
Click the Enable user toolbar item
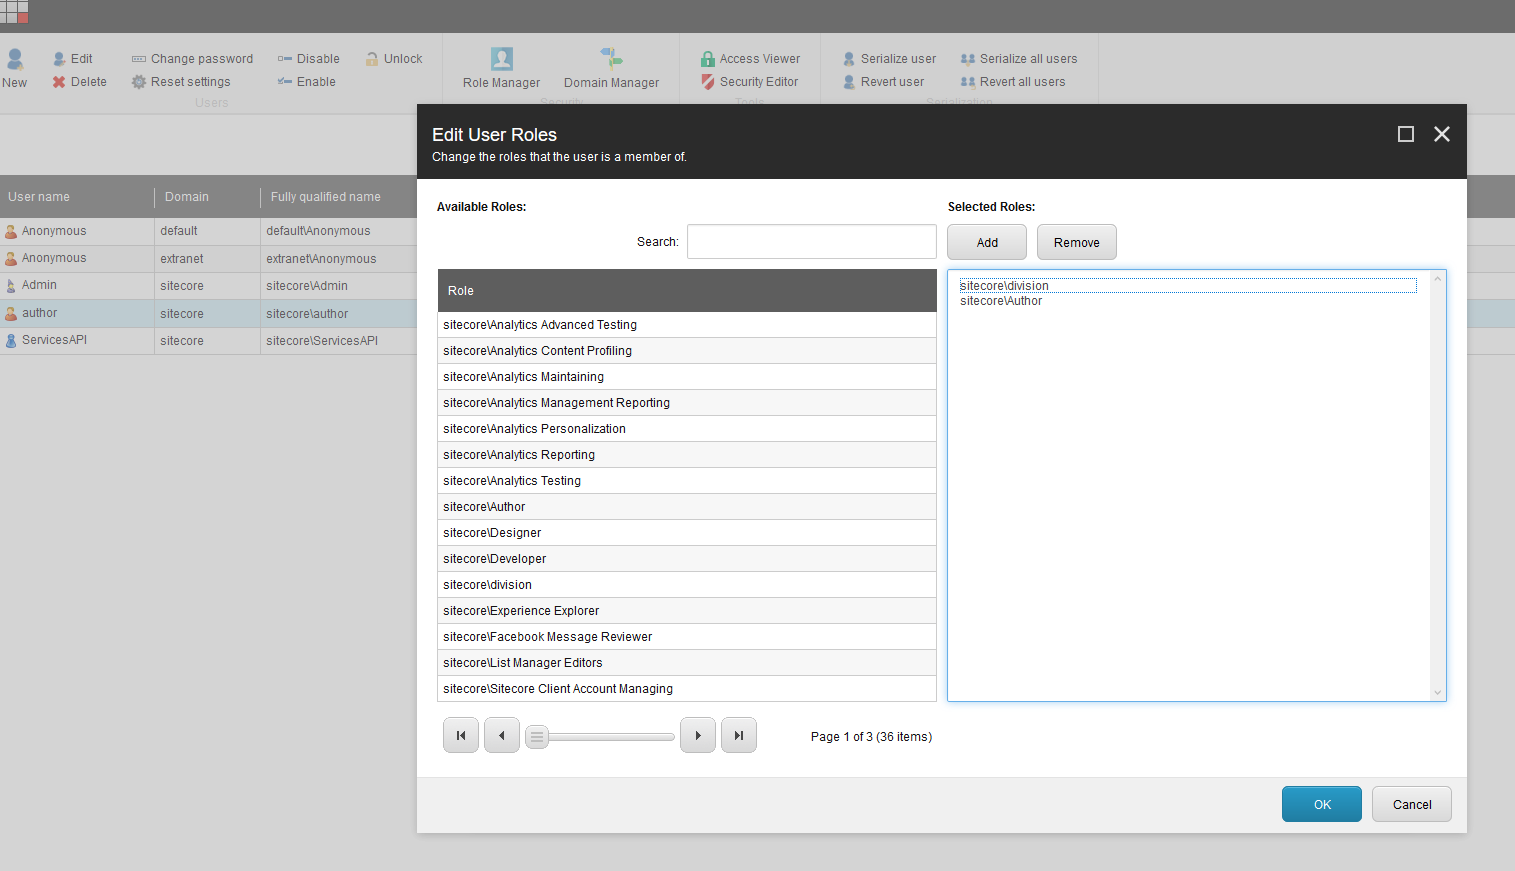pyautogui.click(x=307, y=82)
